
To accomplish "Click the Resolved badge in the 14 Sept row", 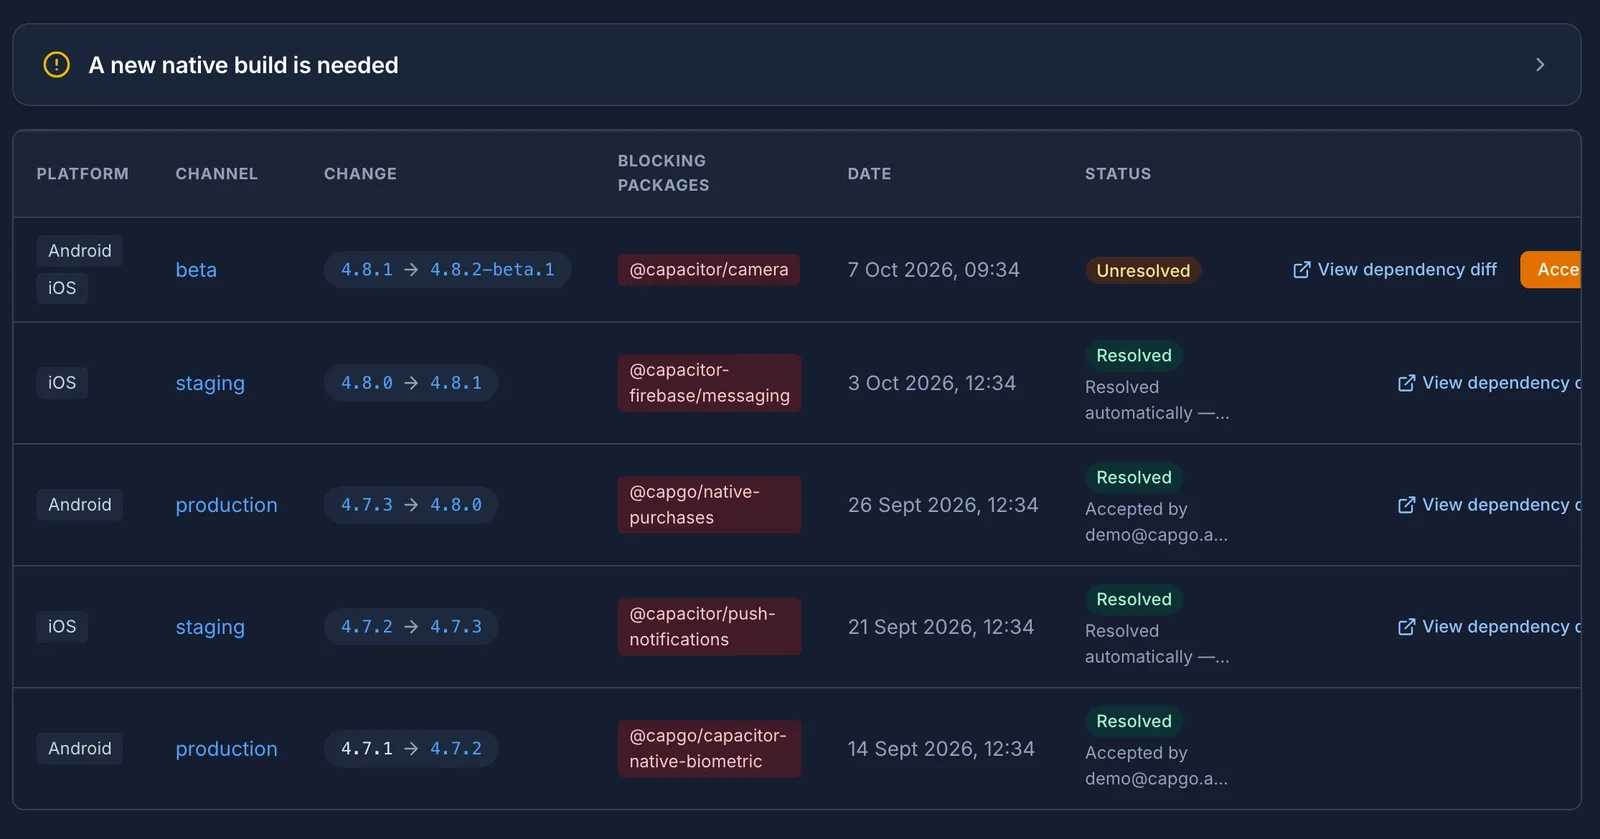I will 1134,722.
